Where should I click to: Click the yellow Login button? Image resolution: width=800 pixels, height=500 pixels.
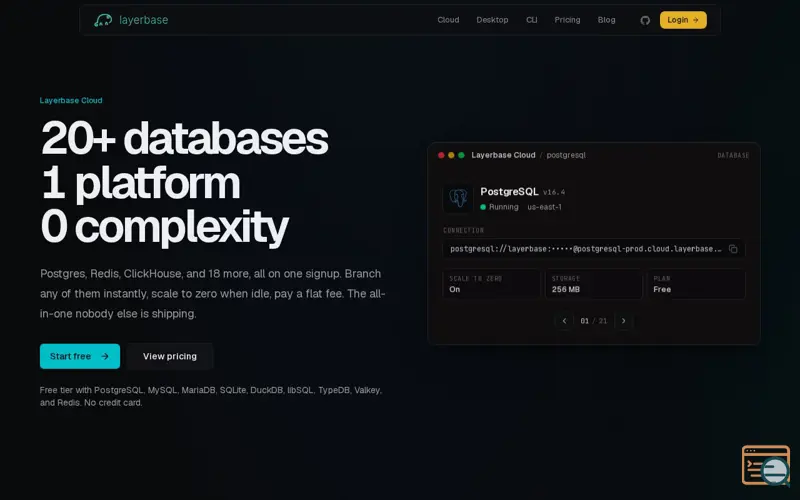pyautogui.click(x=683, y=20)
